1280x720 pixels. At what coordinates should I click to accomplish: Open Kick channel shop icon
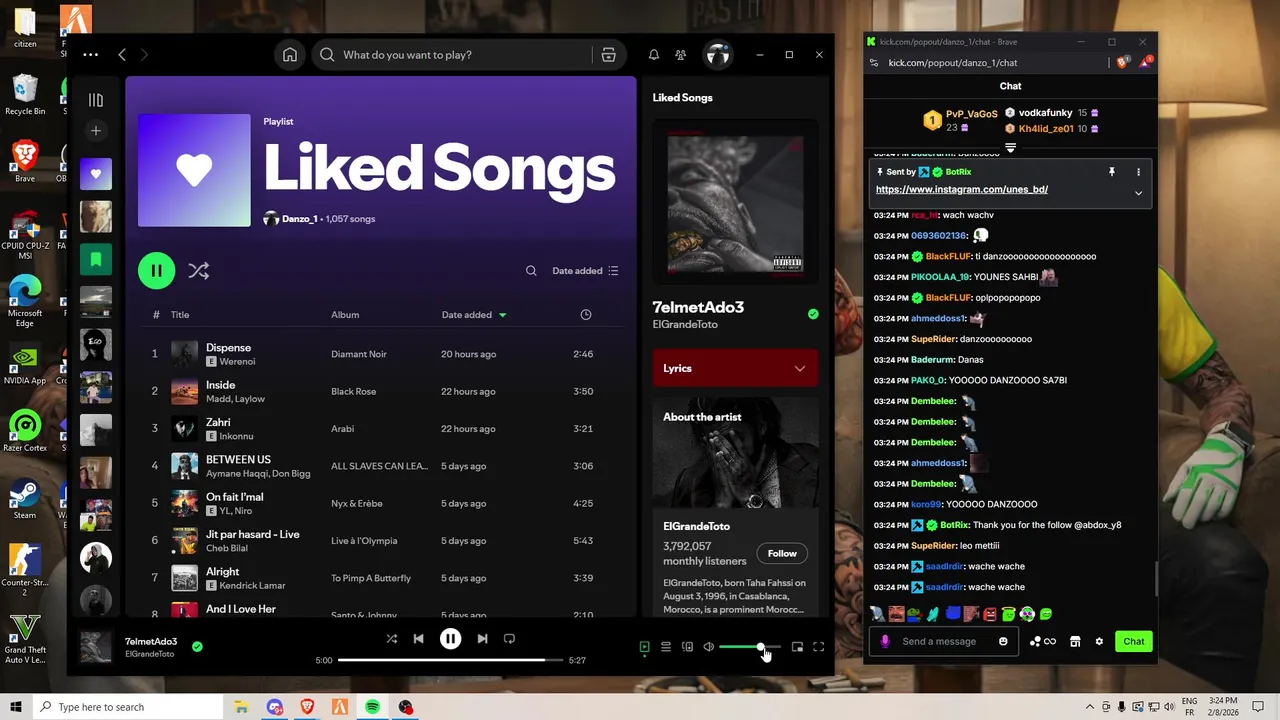tap(1075, 641)
